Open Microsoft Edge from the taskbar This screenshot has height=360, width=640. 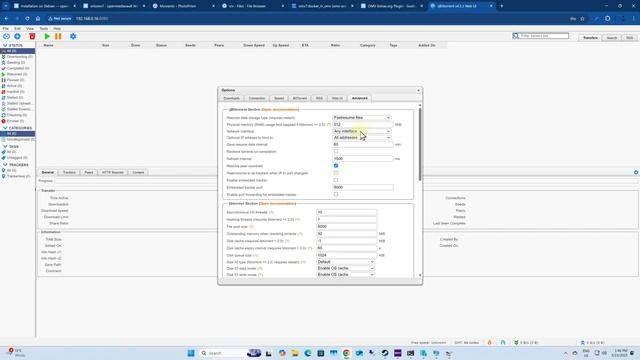(x=308, y=353)
